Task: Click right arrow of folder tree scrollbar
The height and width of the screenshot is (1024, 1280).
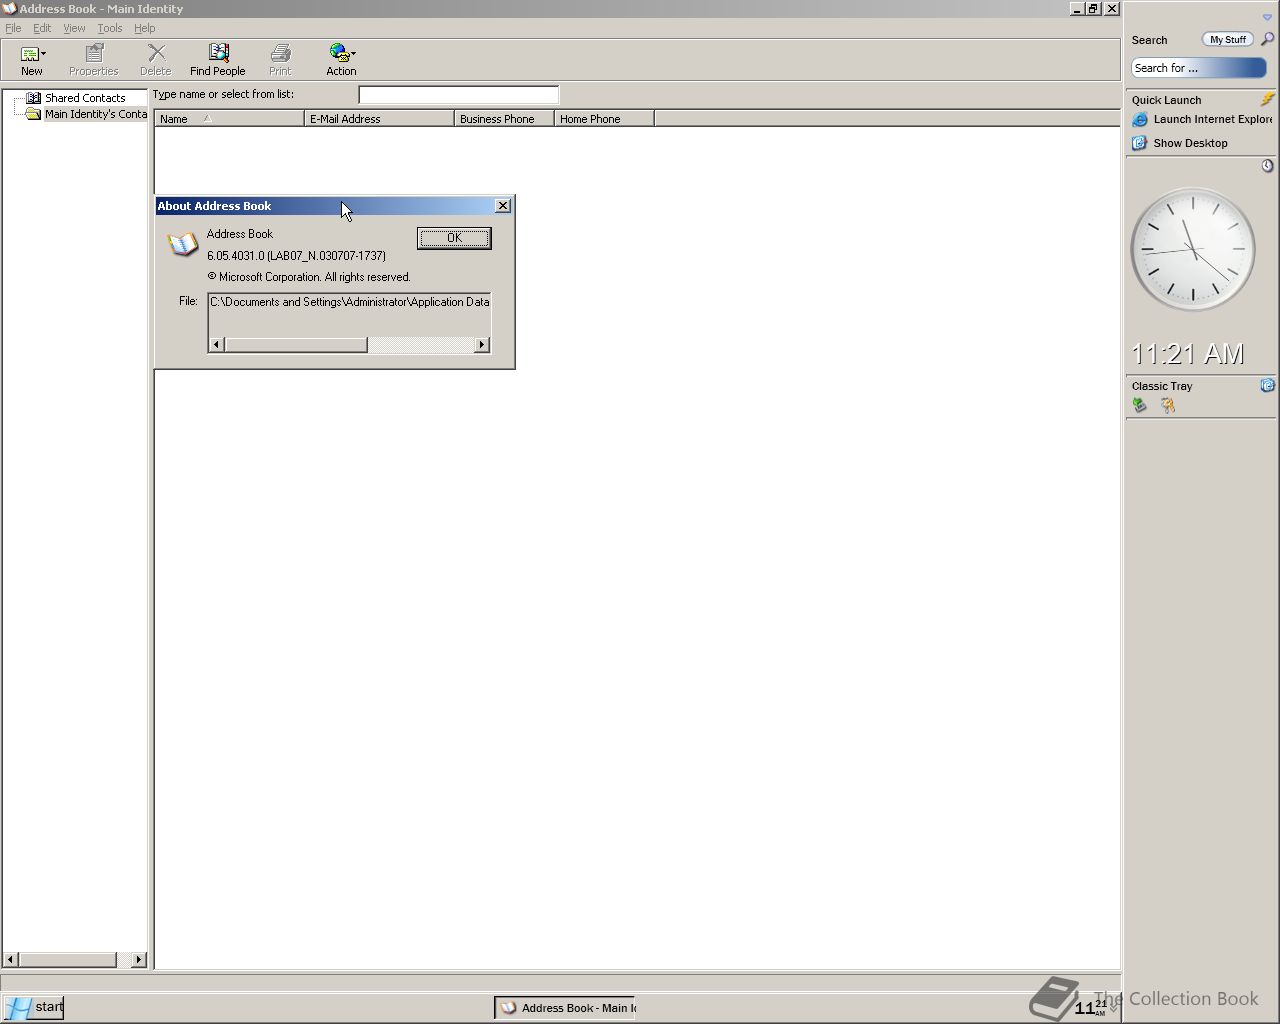Action: click(x=139, y=959)
